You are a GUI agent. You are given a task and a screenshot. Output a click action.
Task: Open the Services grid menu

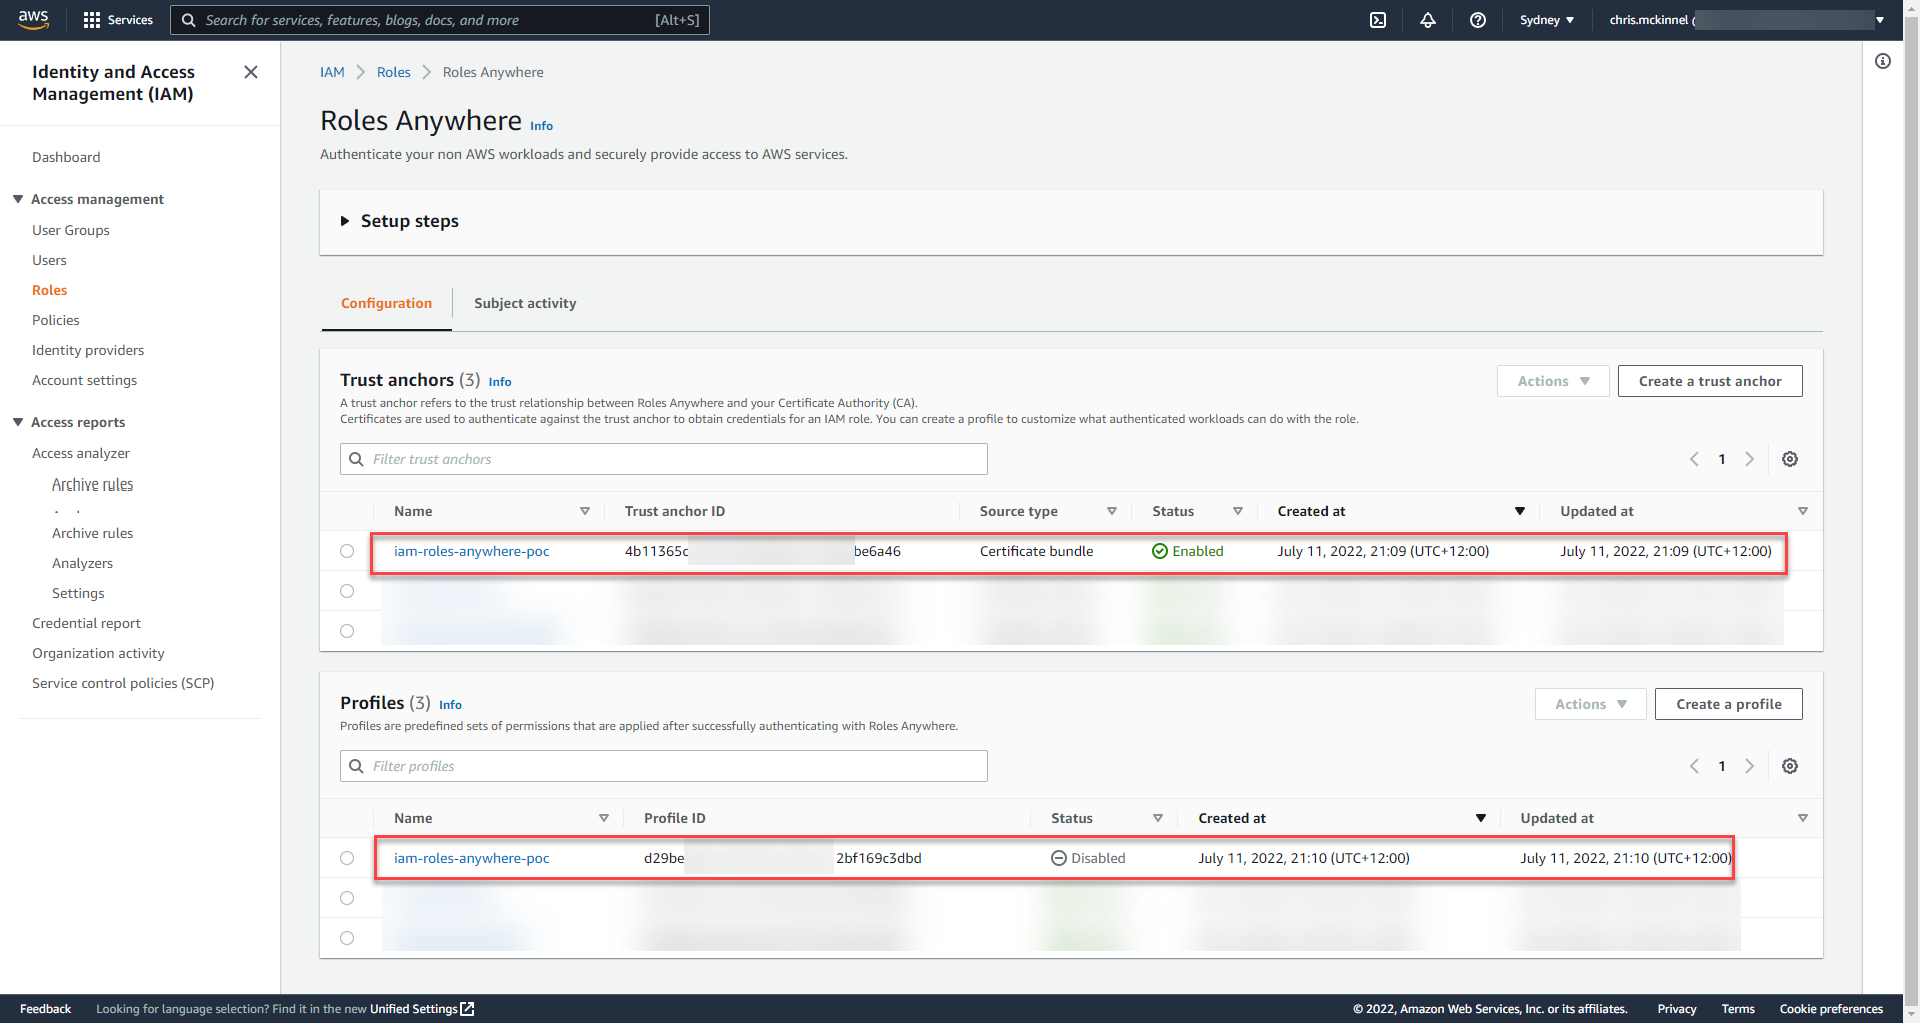pos(118,20)
